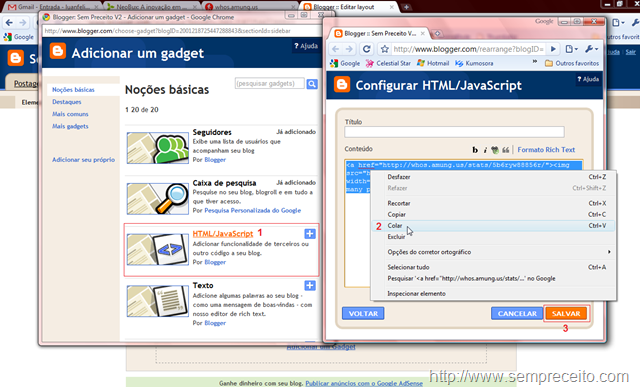This screenshot has width=640, height=387.
Task: Select Noções básicas in gadget sidebar
Action: (x=73, y=90)
